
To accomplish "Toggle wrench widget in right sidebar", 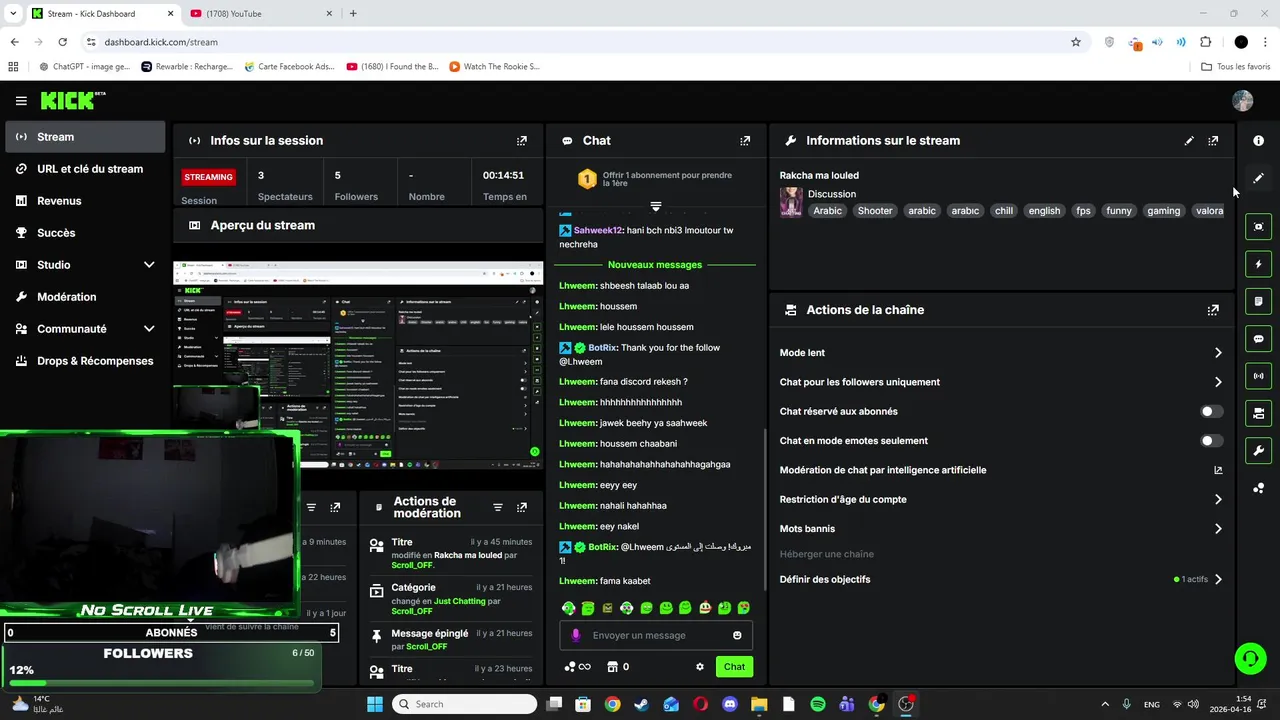I will (1258, 451).
